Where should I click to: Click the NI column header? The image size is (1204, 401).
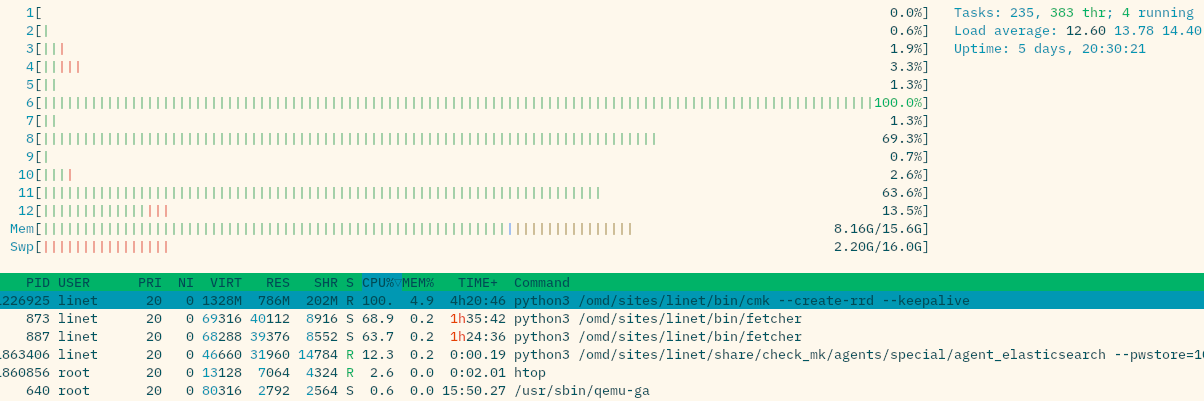(x=186, y=283)
